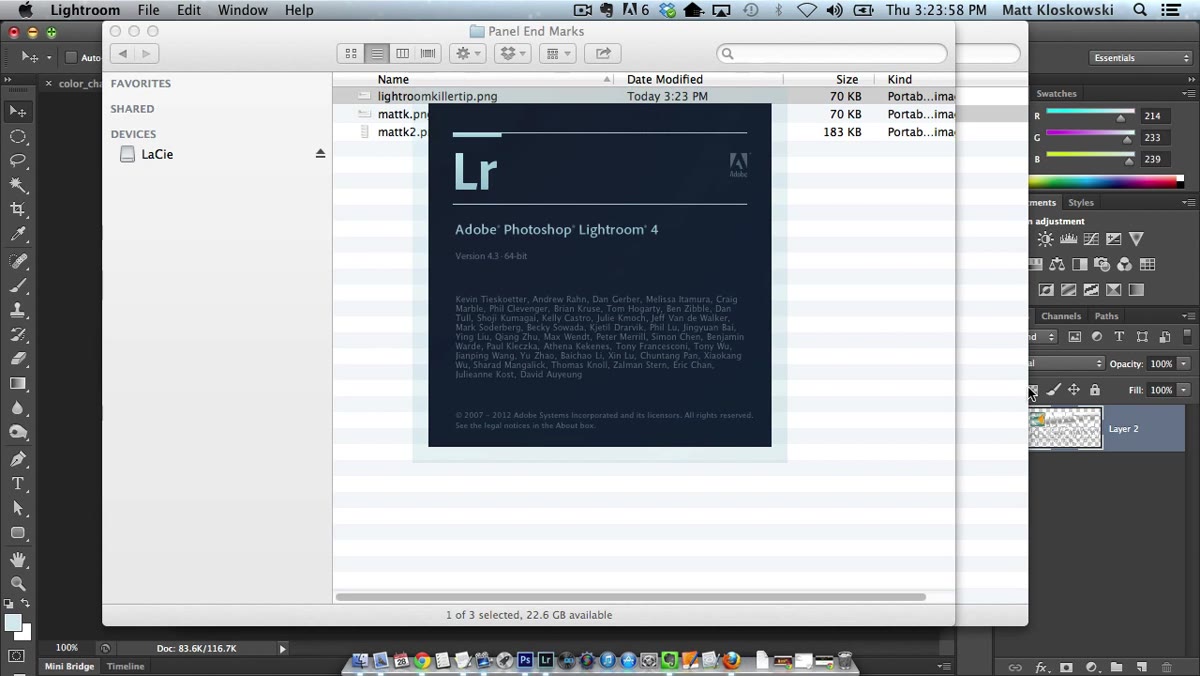Image resolution: width=1200 pixels, height=676 pixels.
Task: Select the Rounded Rectangle shape tool
Action: (x=18, y=533)
